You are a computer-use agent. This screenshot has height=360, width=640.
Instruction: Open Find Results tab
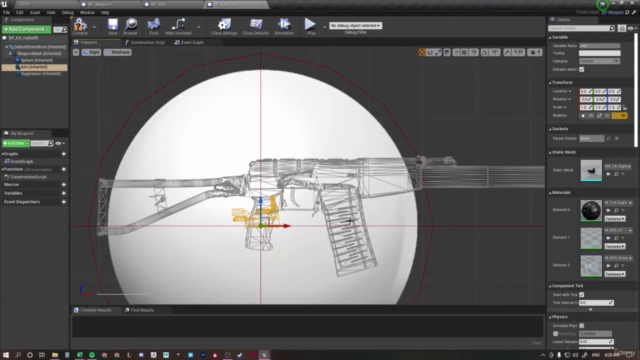point(139,310)
